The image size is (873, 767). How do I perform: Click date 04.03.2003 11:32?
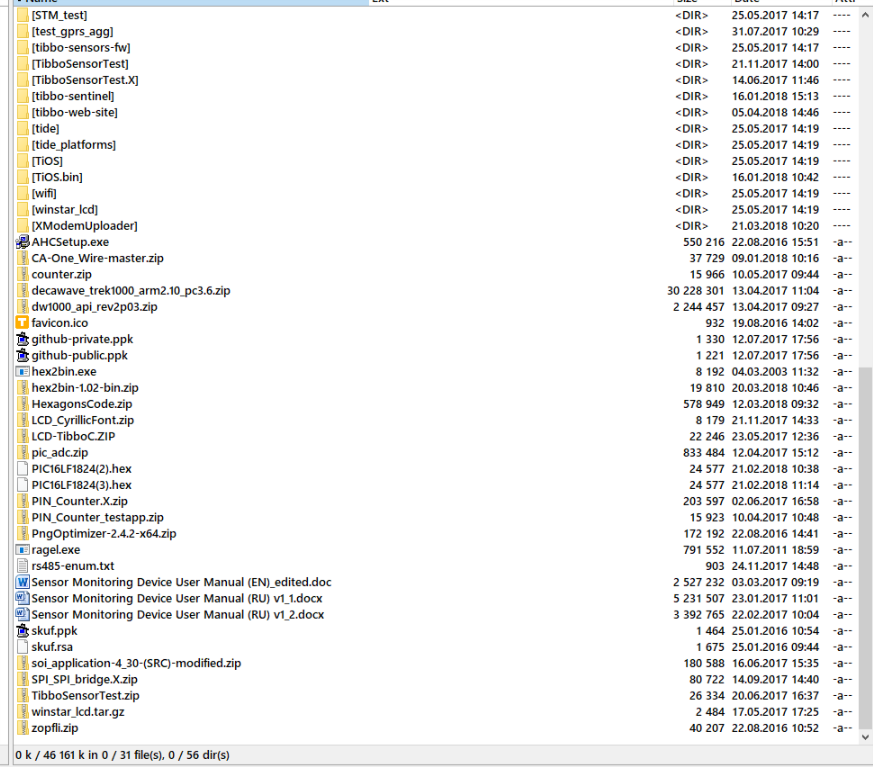coord(775,371)
